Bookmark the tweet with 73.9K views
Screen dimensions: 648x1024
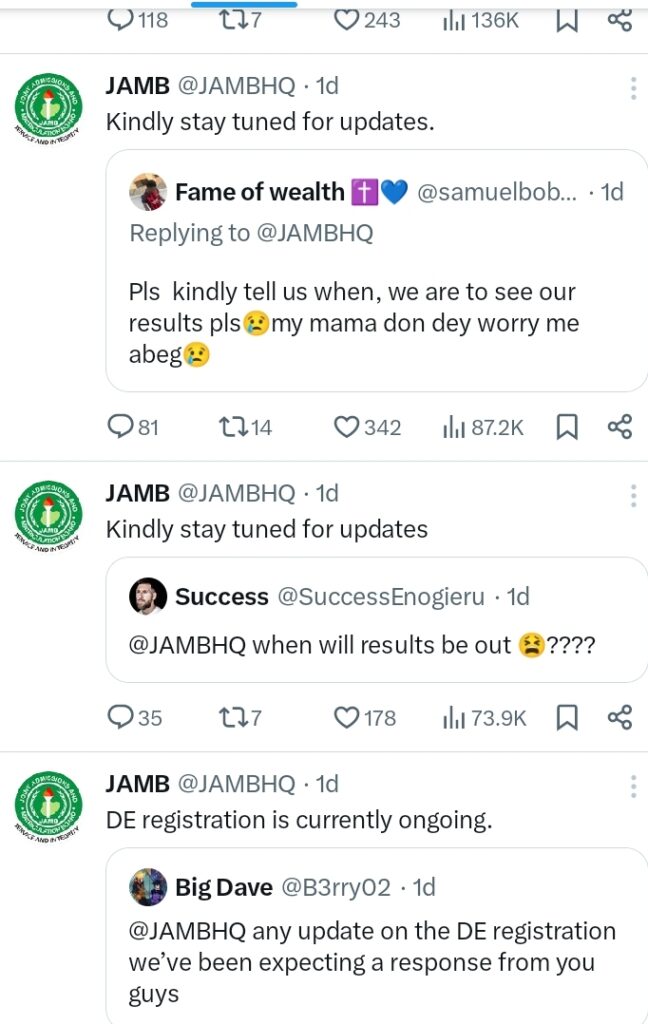[567, 718]
